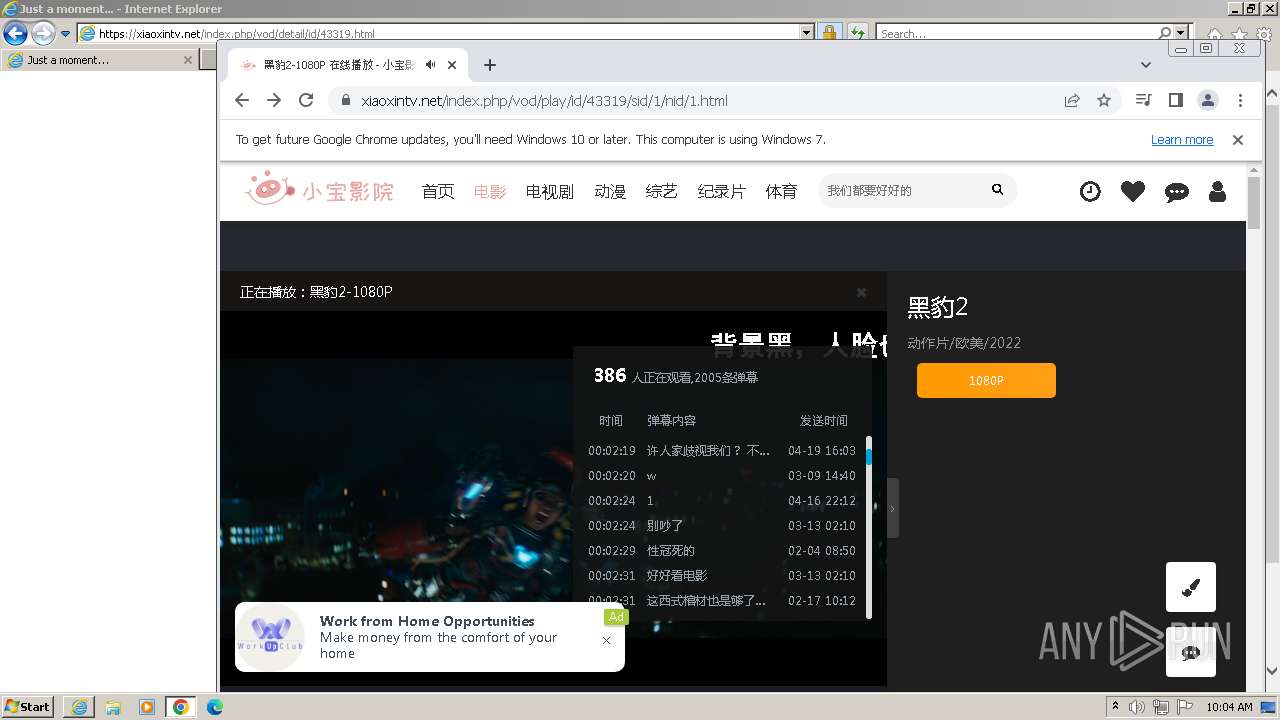The height and width of the screenshot is (720, 1280).
Task: Open favorites heart icon
Action: click(x=1133, y=192)
